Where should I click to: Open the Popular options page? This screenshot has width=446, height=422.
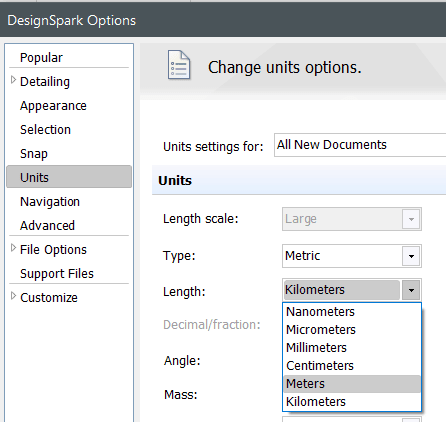41,58
